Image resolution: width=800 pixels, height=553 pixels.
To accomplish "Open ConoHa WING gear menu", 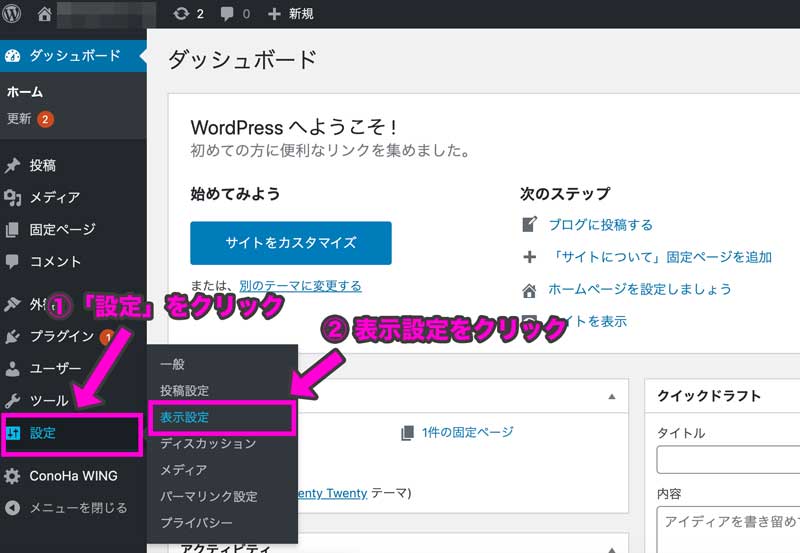I will coord(73,475).
